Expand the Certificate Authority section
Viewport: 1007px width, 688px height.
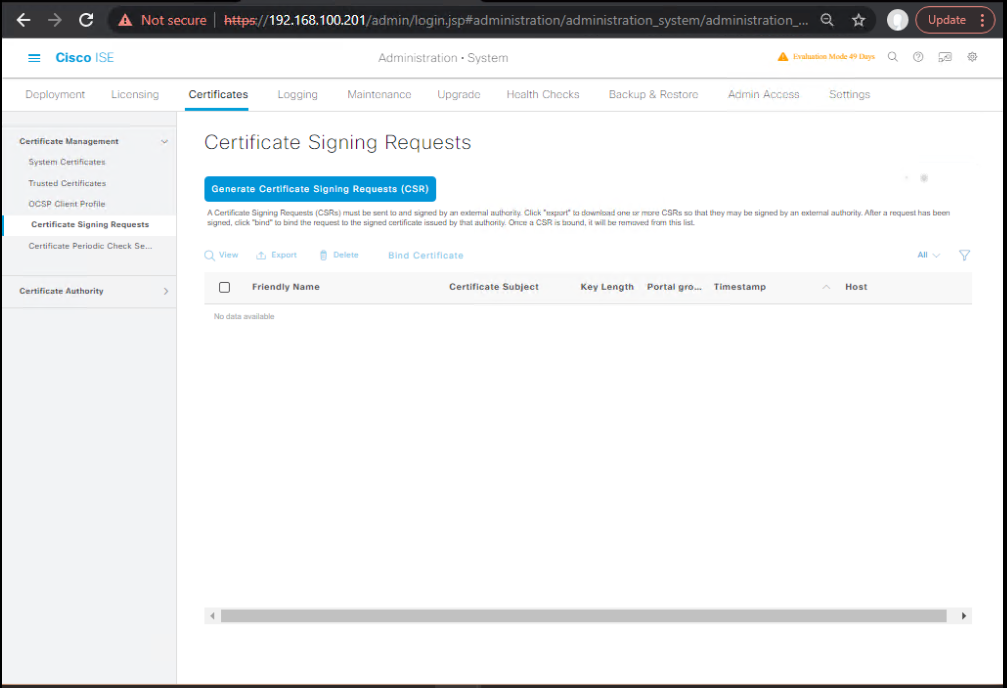tap(166, 291)
